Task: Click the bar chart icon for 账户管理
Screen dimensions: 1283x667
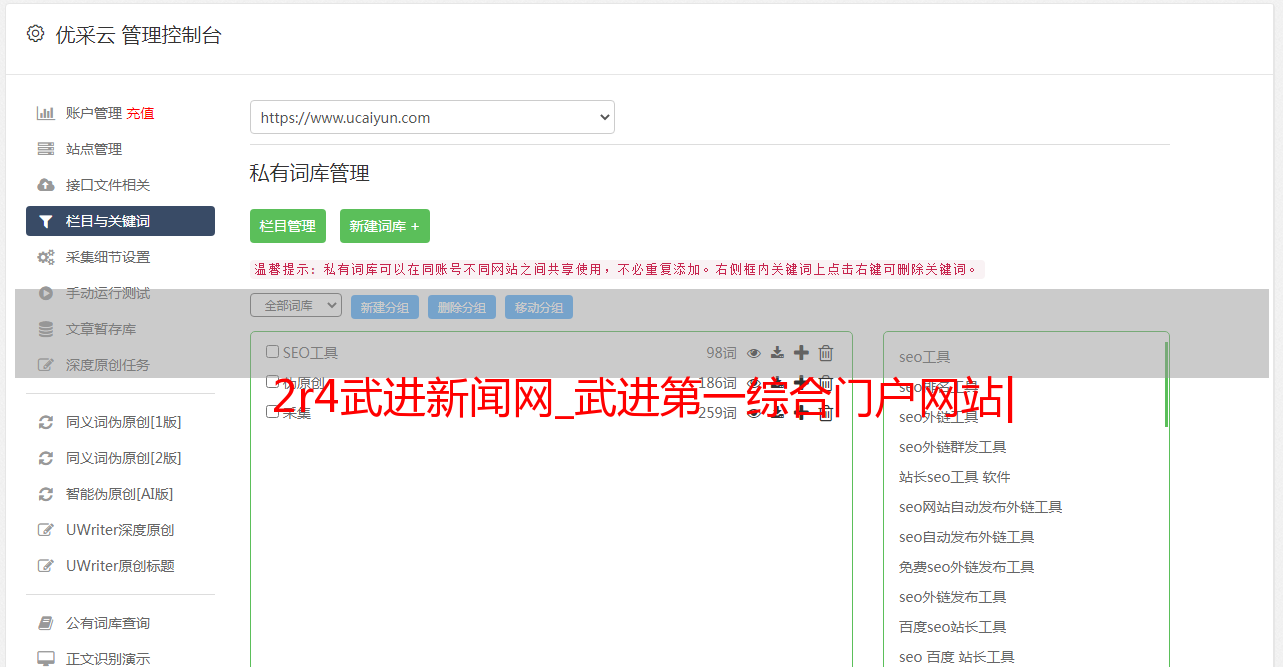Action: tap(45, 113)
